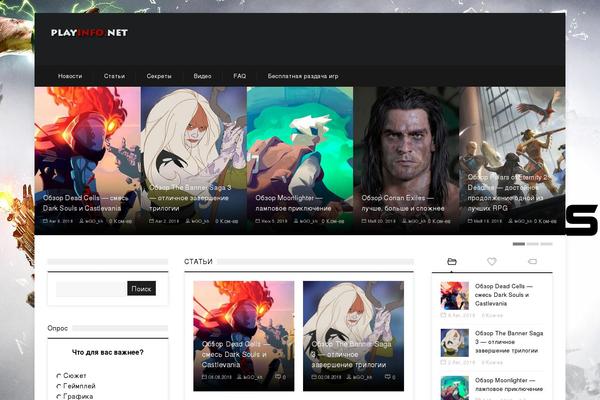Image resolution: width=600 pixels, height=400 pixels.
Task: Click author name on Dead Cells slider card
Action: (94, 221)
